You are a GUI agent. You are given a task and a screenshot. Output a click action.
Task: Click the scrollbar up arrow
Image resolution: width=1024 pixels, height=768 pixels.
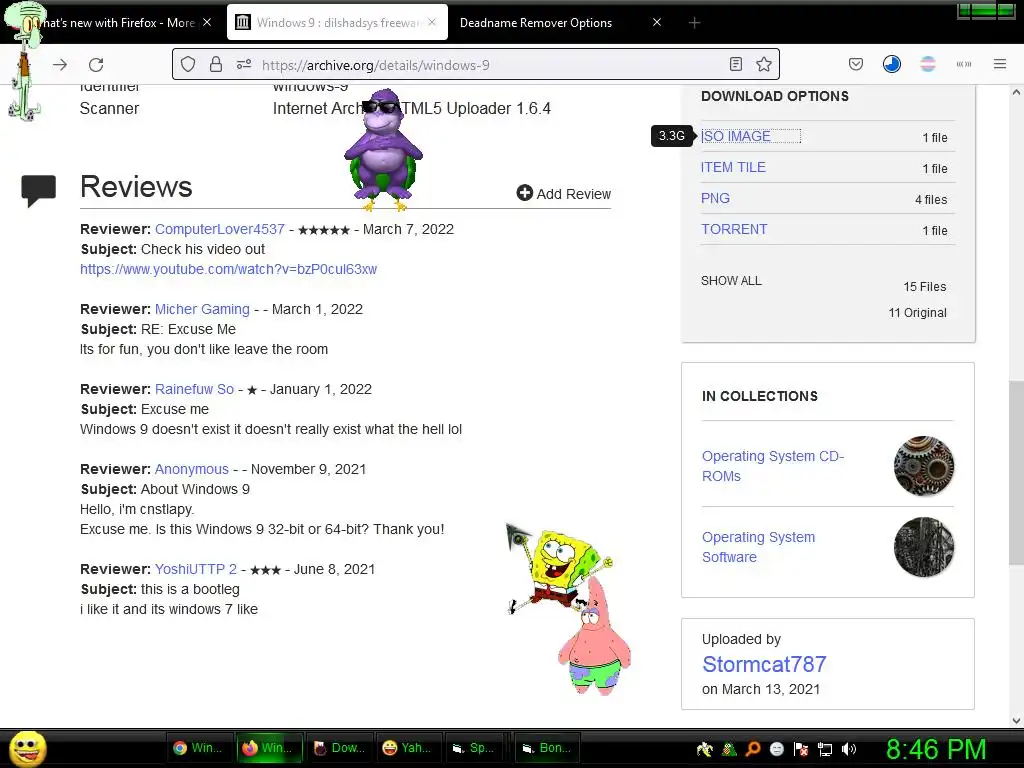coord(1016,93)
